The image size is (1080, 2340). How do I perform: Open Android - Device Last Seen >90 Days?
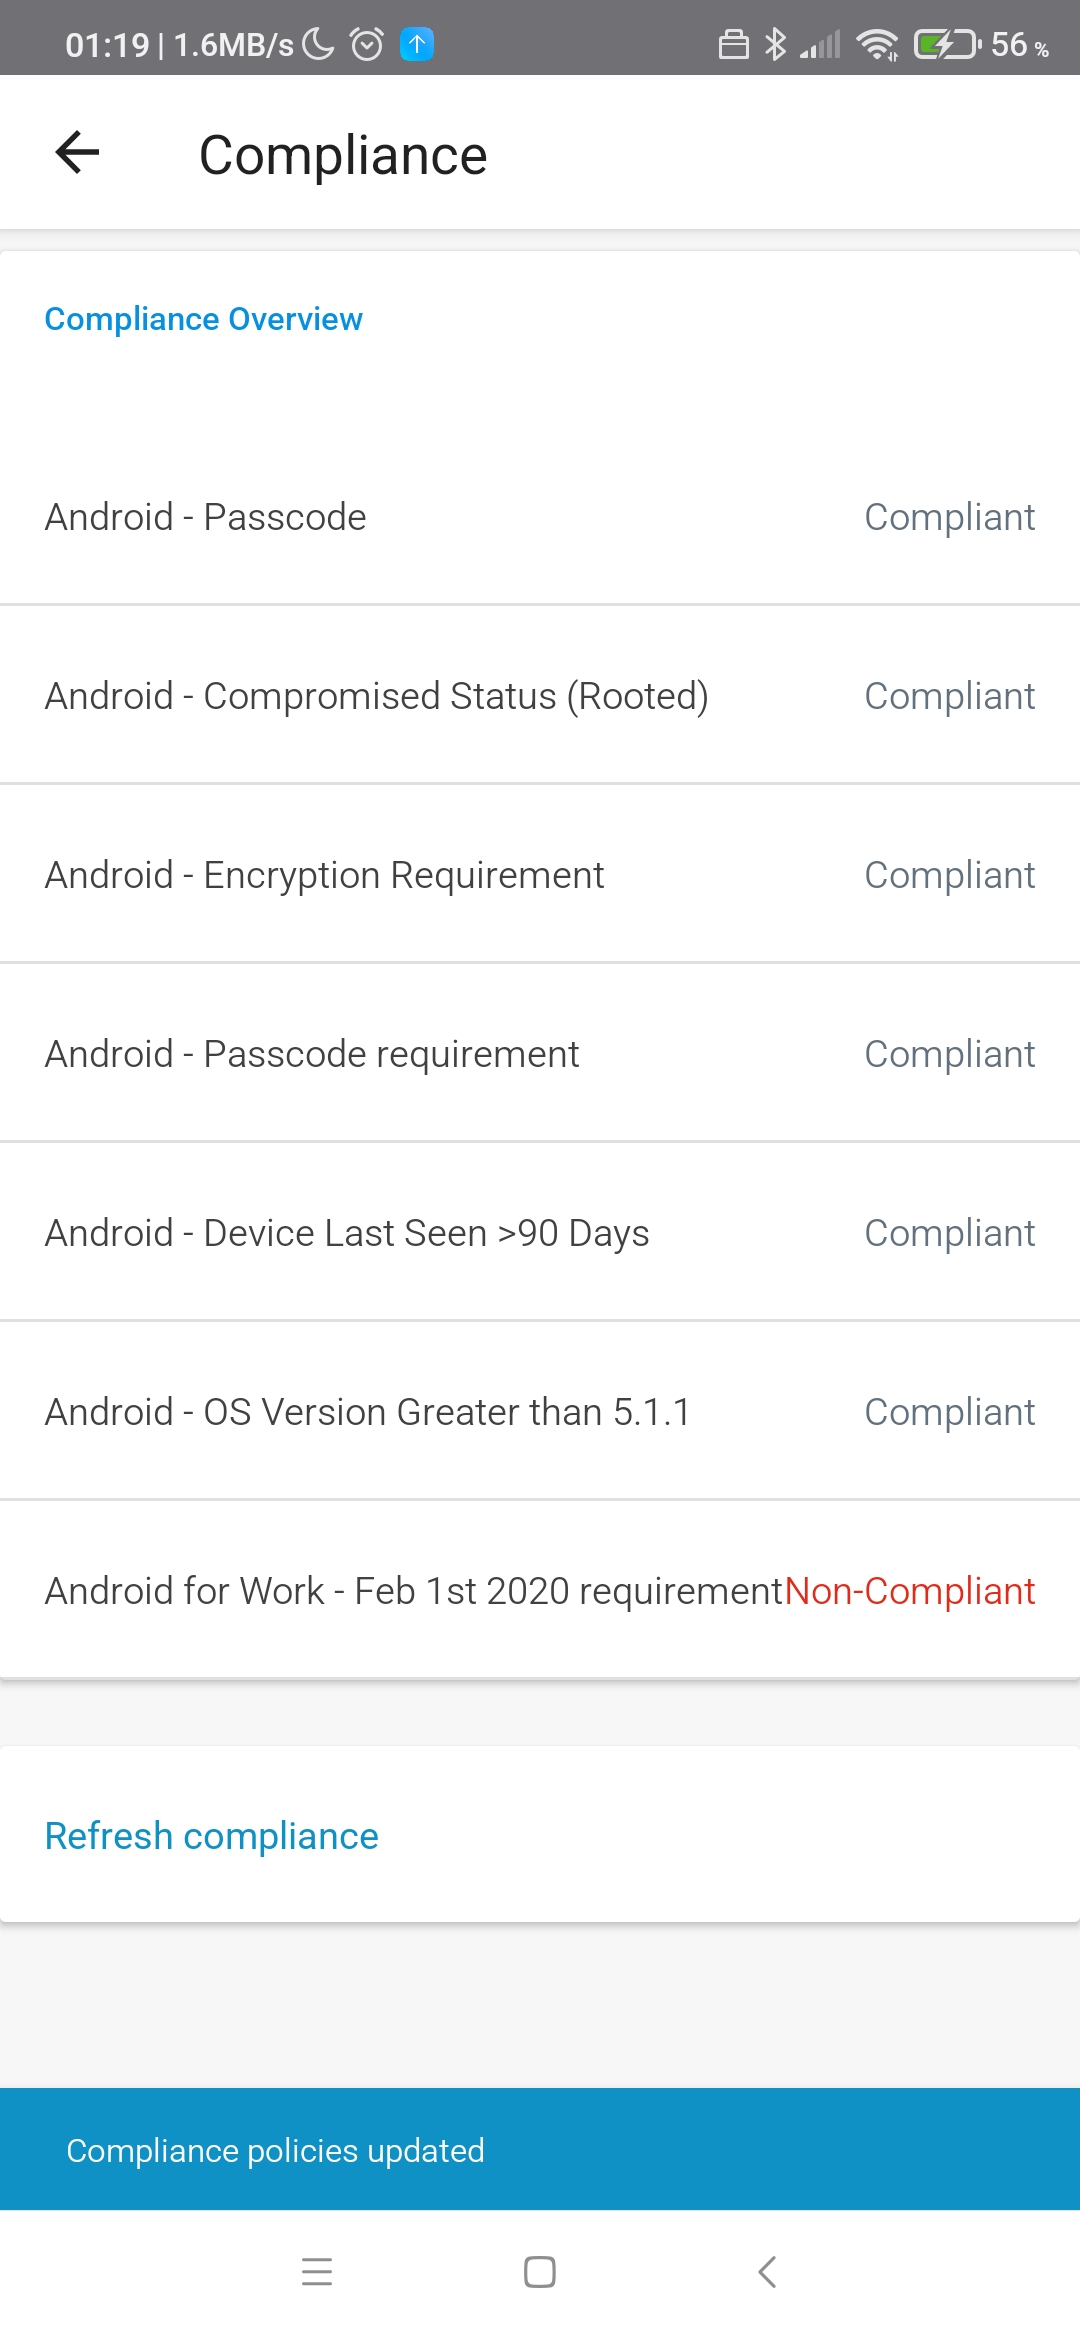point(540,1233)
